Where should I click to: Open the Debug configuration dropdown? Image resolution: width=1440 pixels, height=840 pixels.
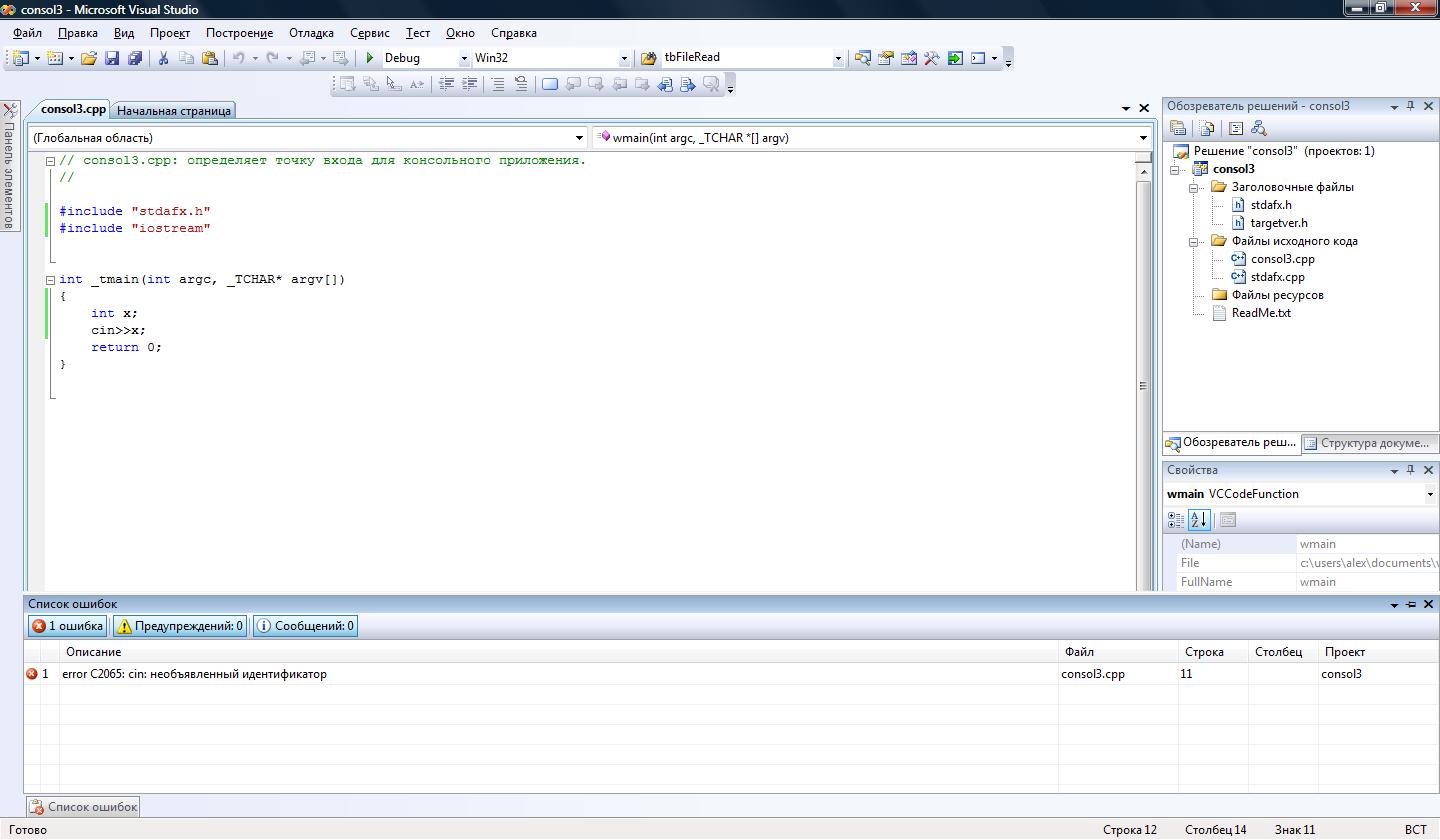click(x=464, y=58)
